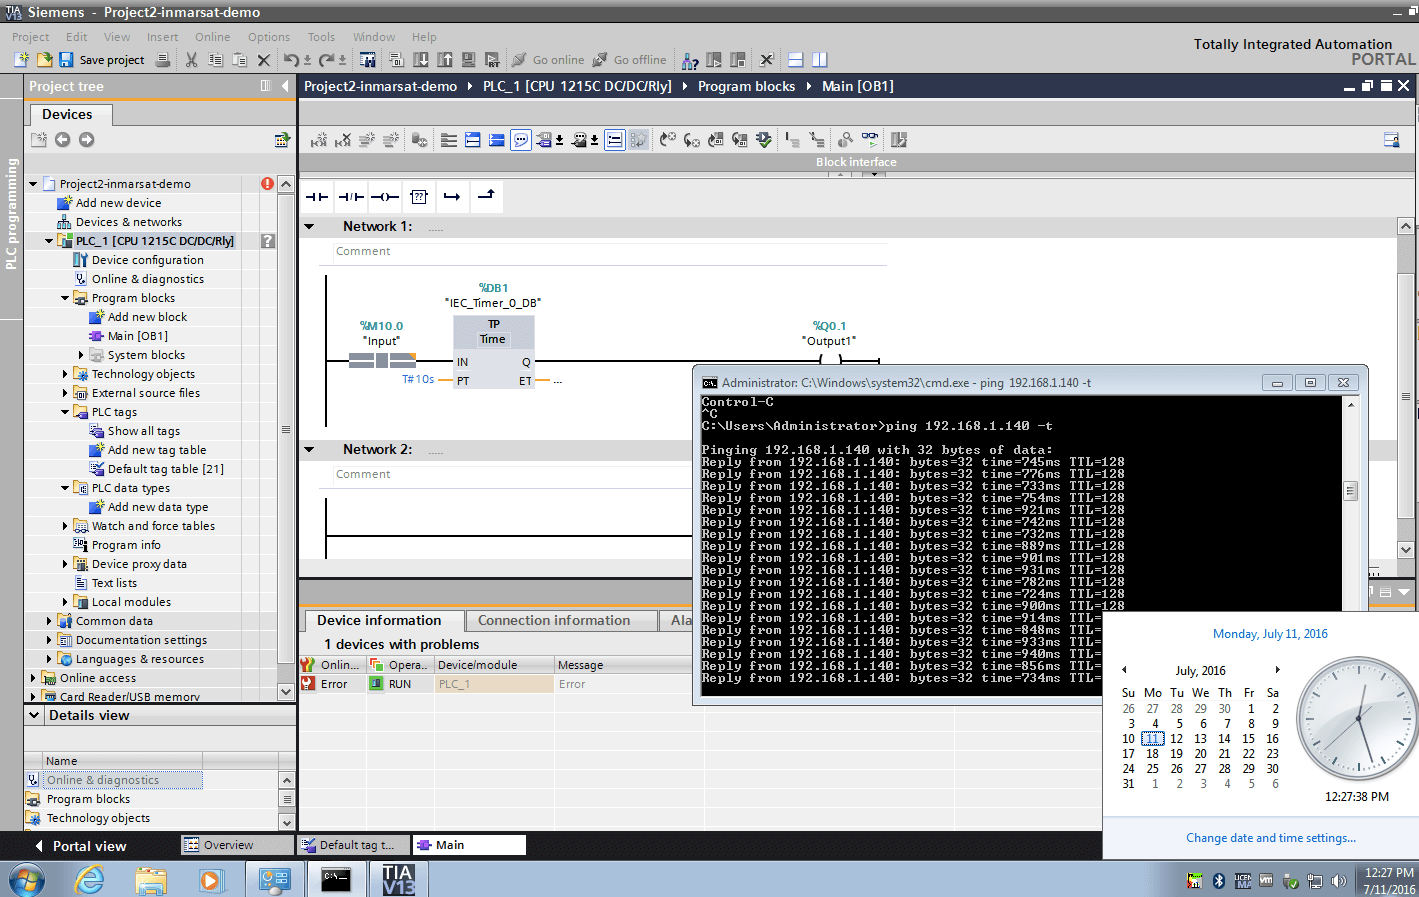
Task: Select the Device information tab
Action: [380, 621]
